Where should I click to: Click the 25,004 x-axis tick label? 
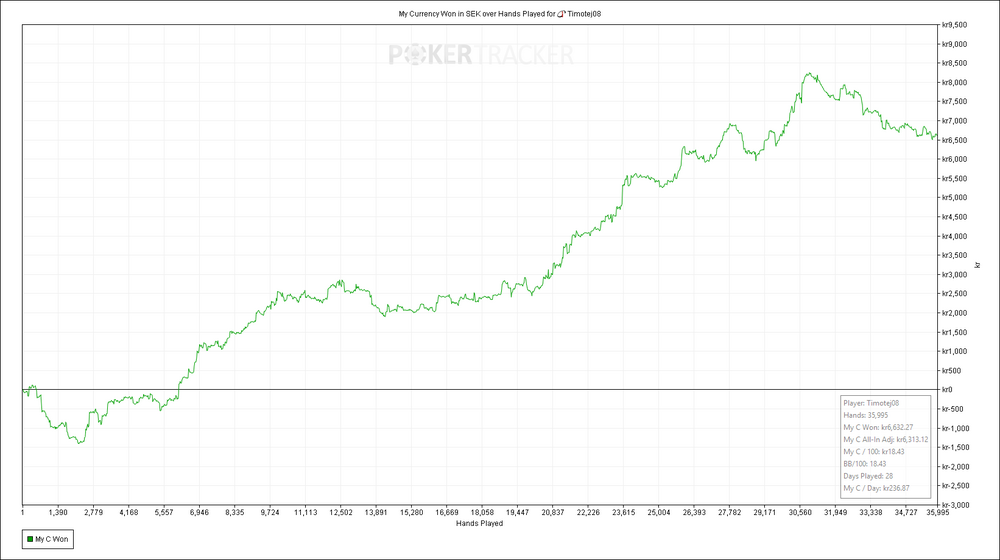[x=658, y=512]
